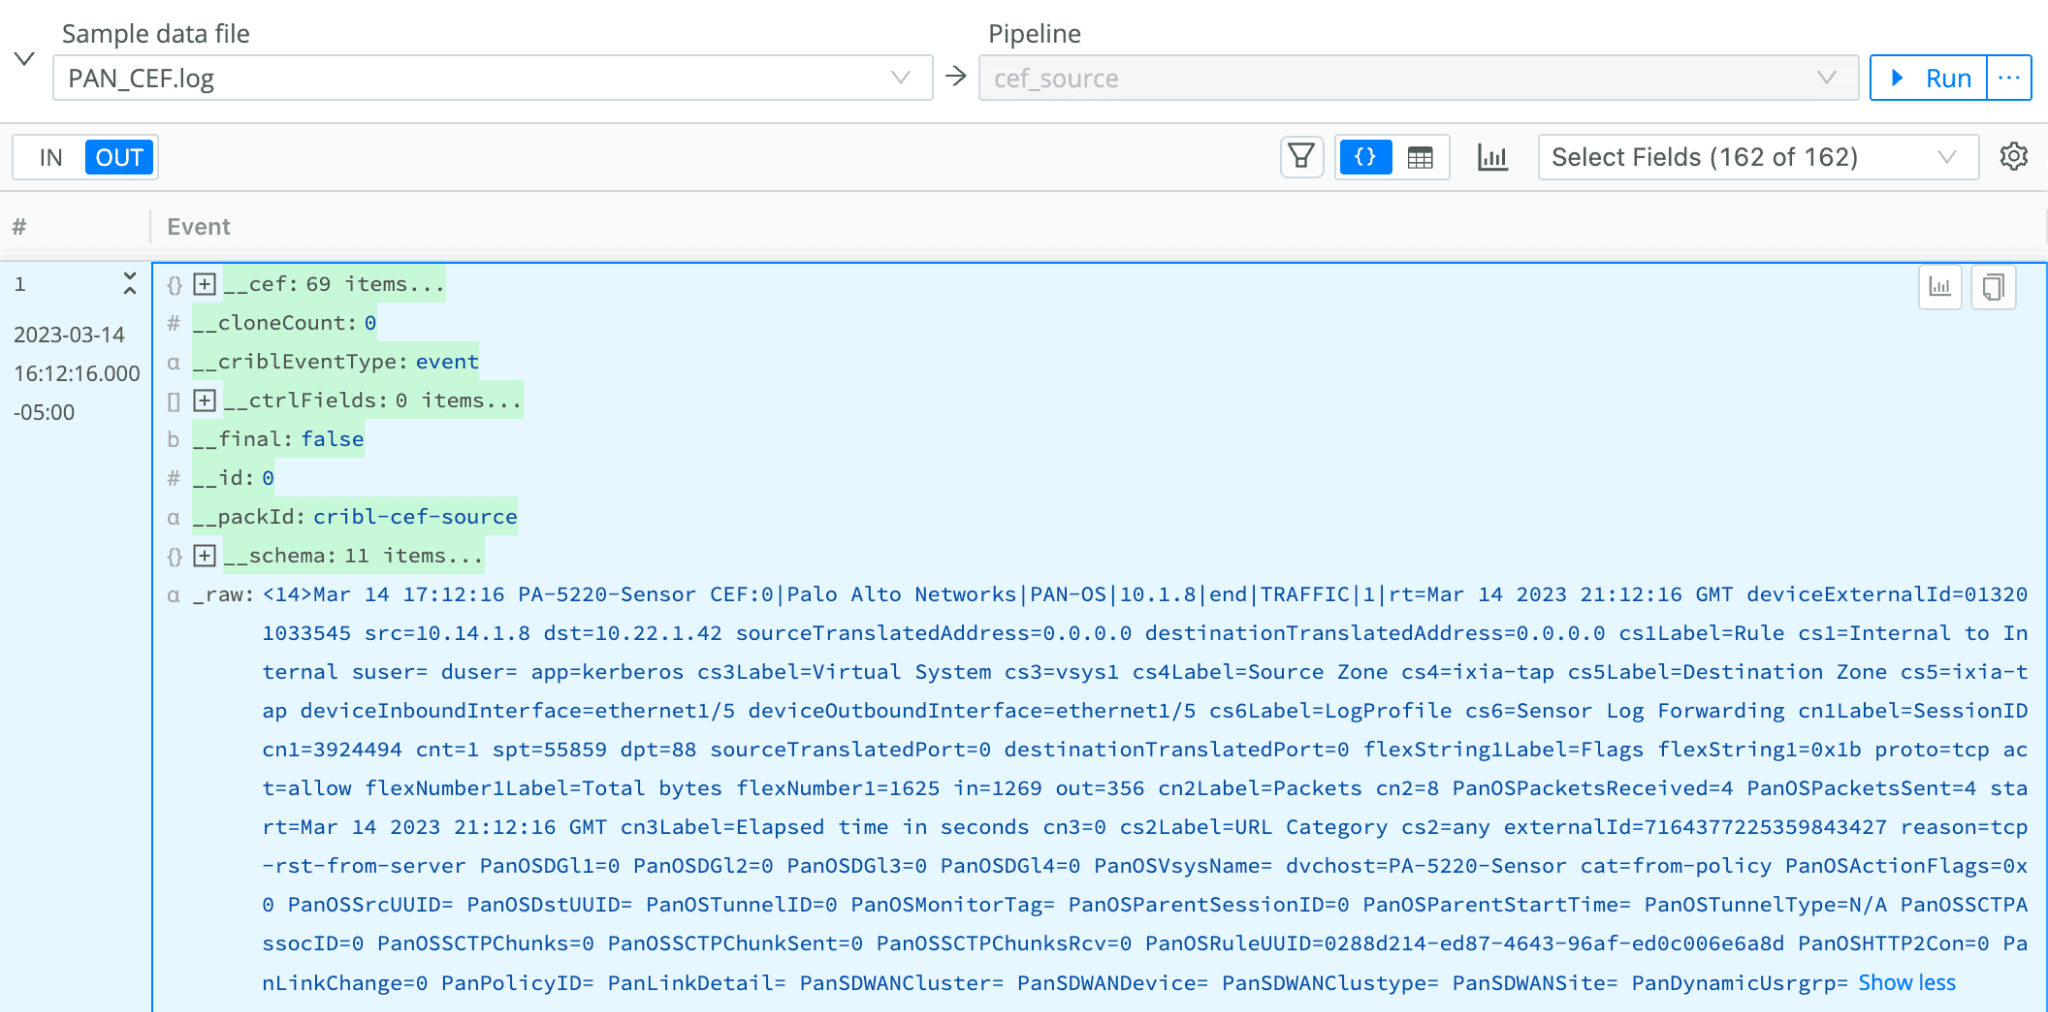Expand the __ctrlFields array
This screenshot has width=2048, height=1012.
click(205, 400)
